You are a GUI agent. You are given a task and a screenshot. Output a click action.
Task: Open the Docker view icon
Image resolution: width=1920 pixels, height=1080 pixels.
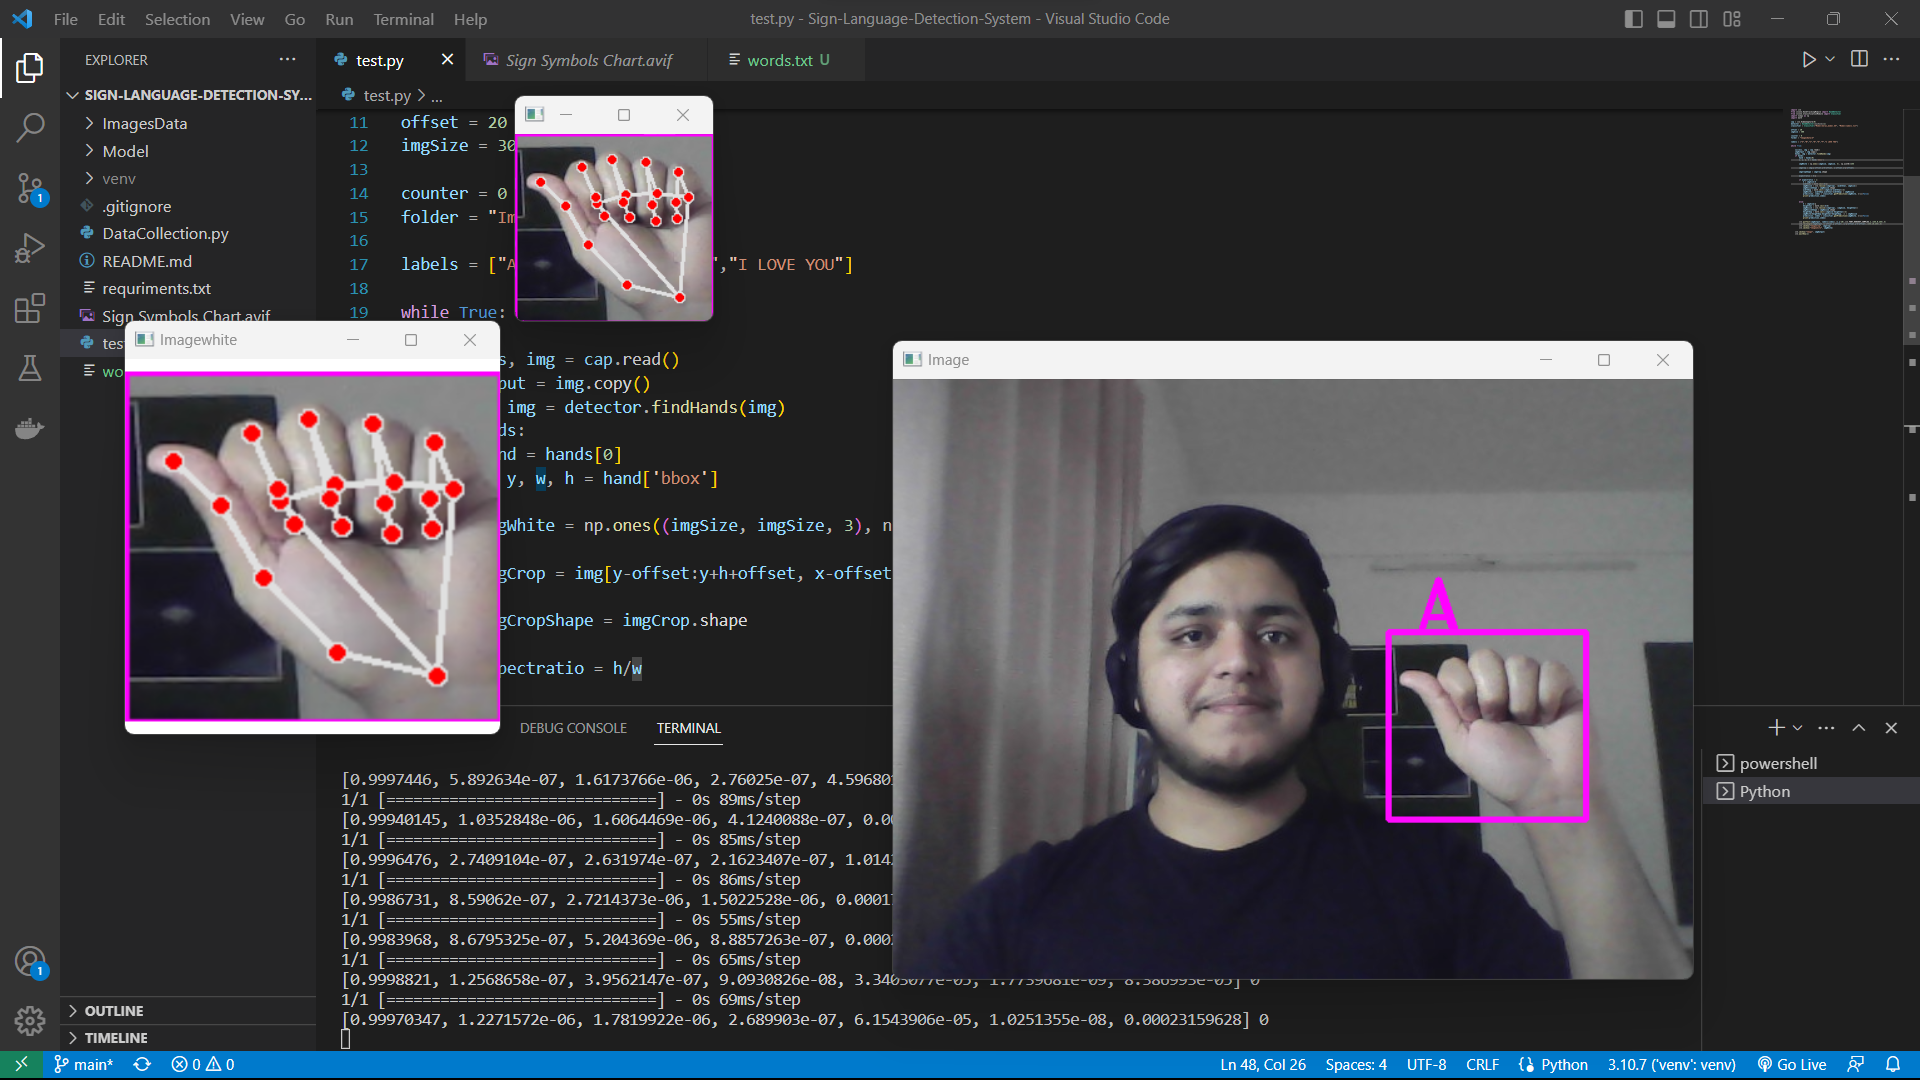click(x=30, y=428)
